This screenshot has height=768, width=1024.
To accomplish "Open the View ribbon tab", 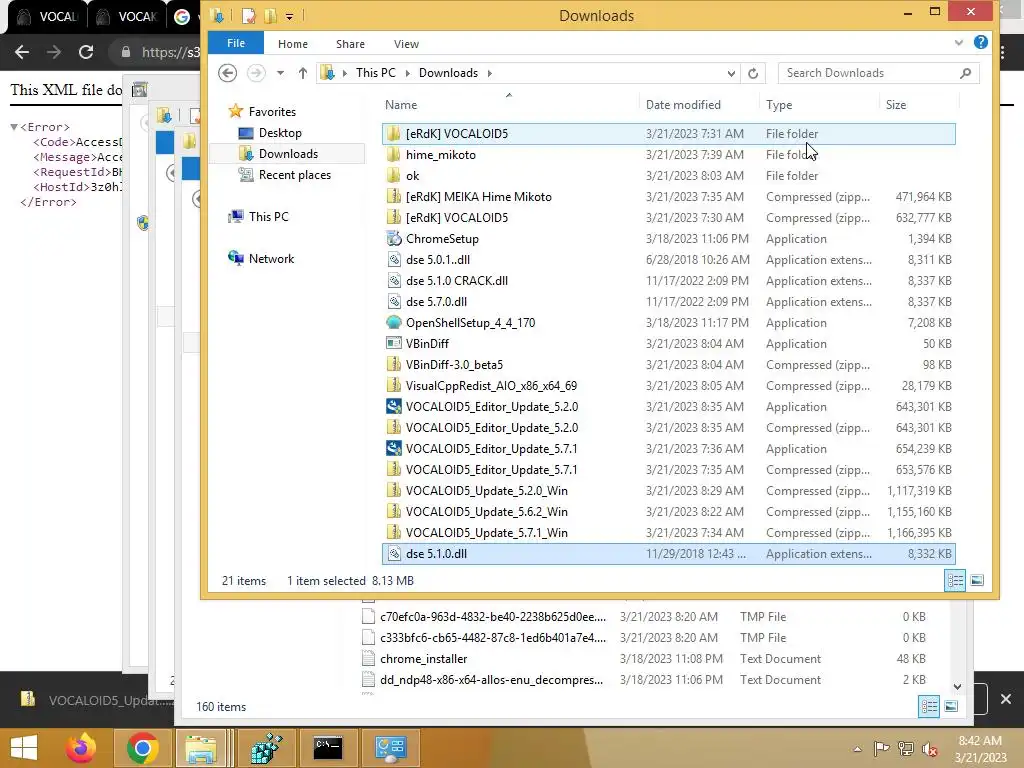I will click(x=406, y=44).
